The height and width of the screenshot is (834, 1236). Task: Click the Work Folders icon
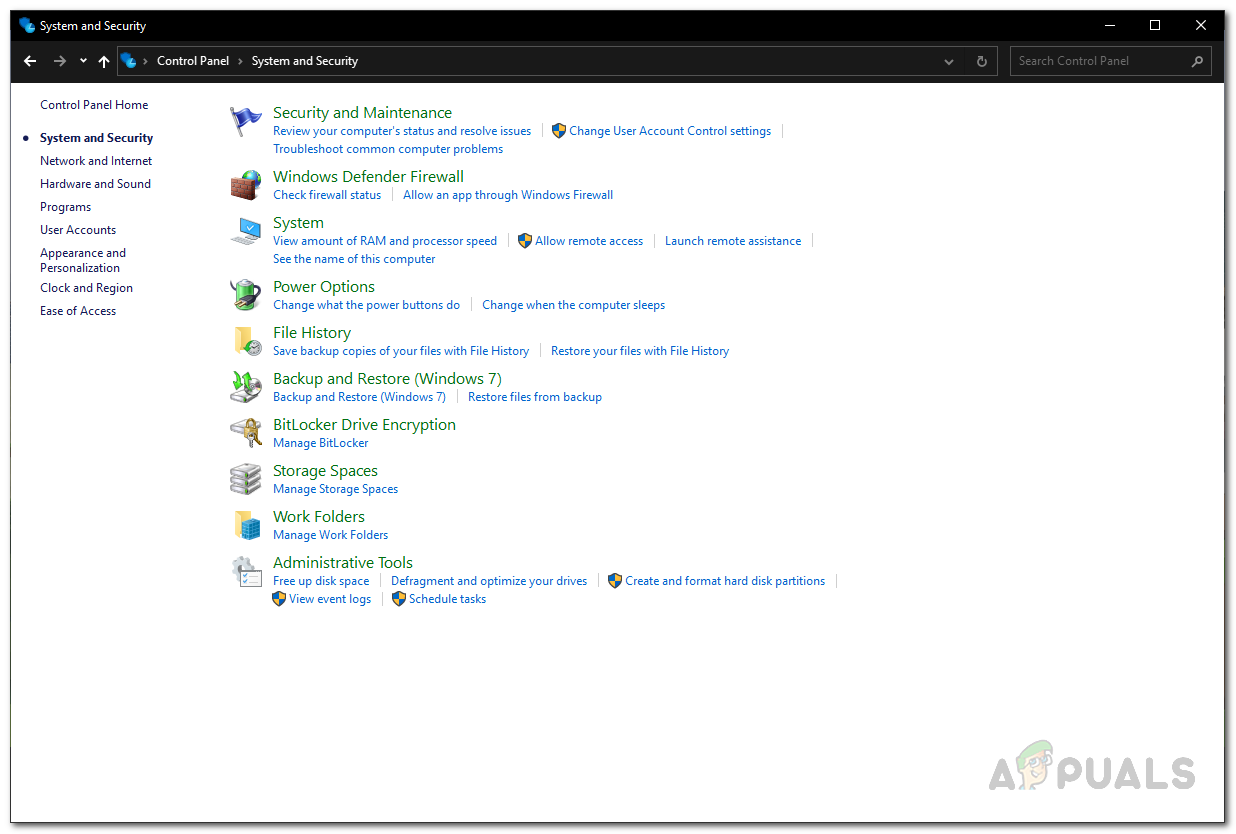pos(247,525)
